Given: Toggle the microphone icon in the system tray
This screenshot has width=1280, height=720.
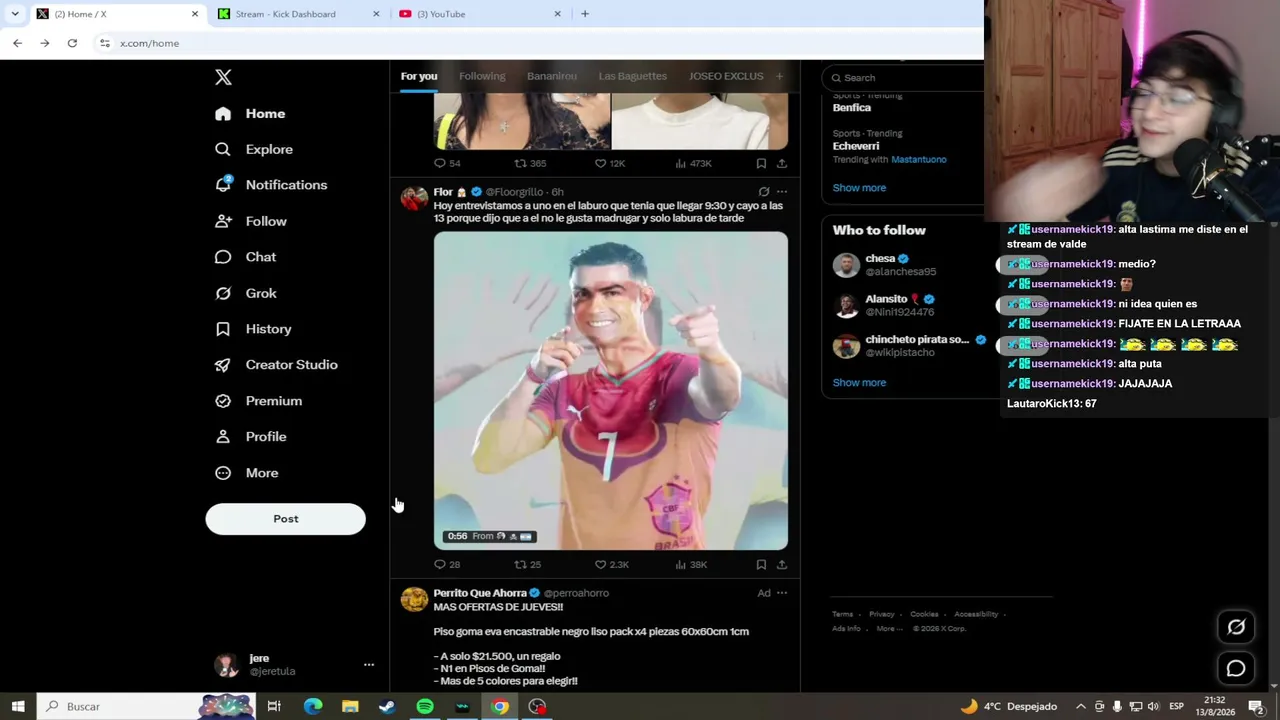Looking at the screenshot, I should [x=1117, y=706].
